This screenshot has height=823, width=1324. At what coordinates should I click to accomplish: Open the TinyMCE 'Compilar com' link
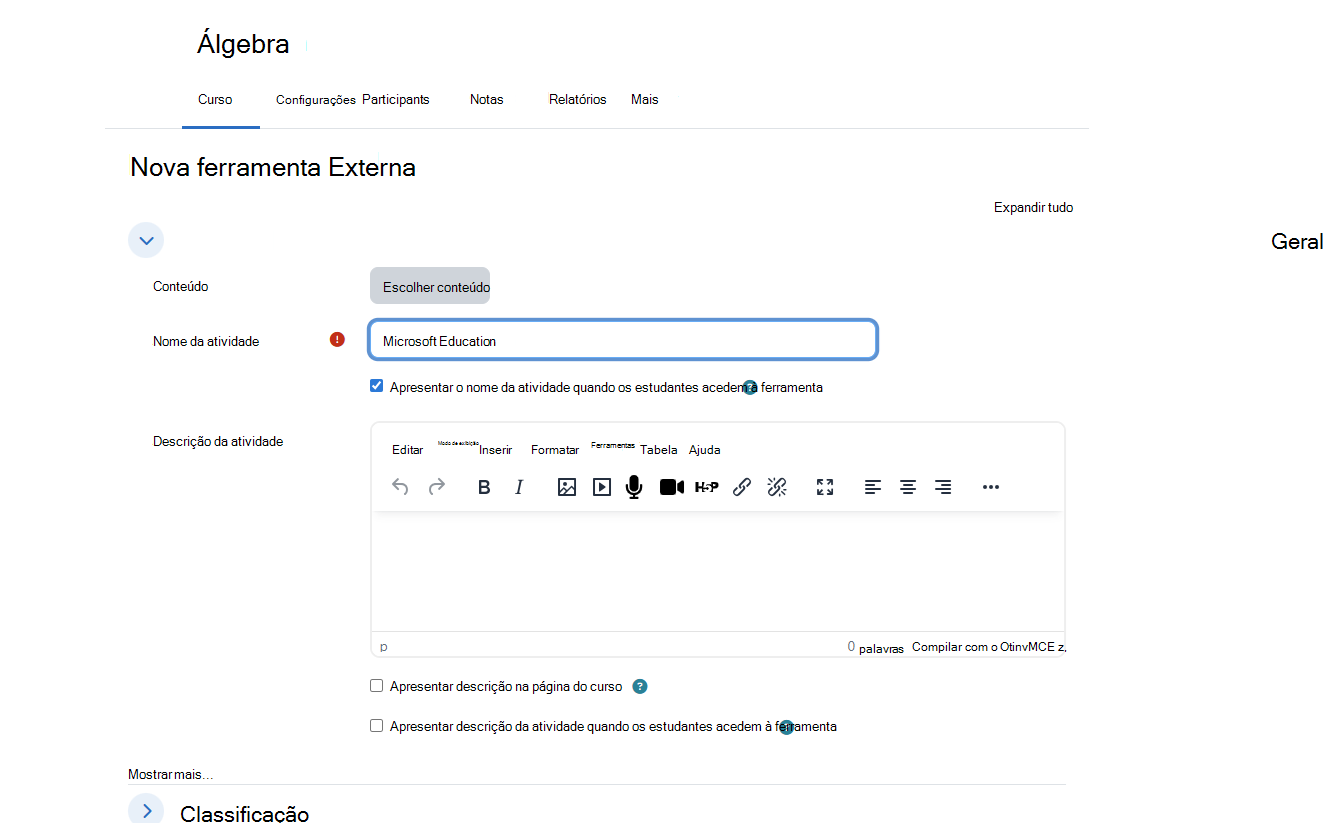point(988,647)
